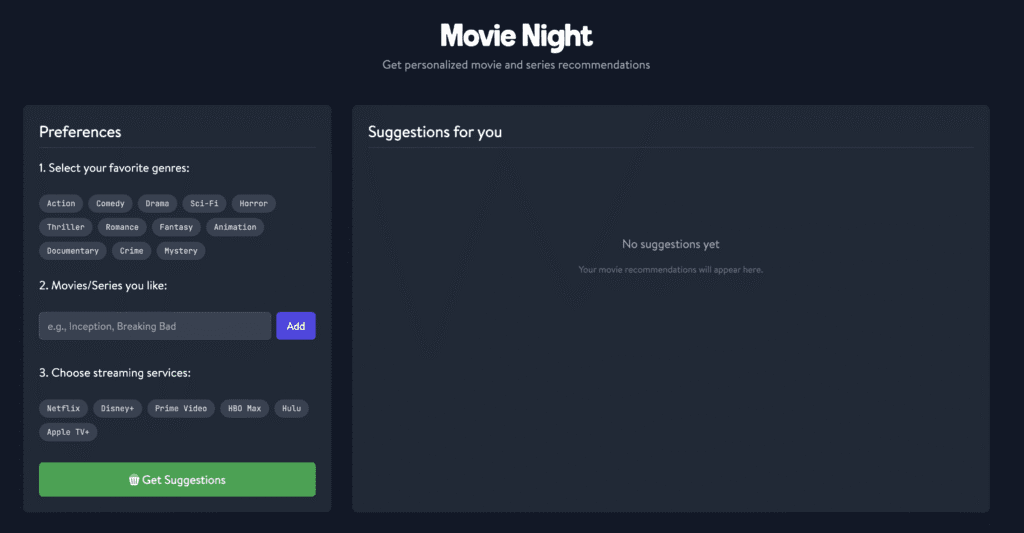
Task: Enable the HBO Max service chip
Action: click(x=244, y=408)
